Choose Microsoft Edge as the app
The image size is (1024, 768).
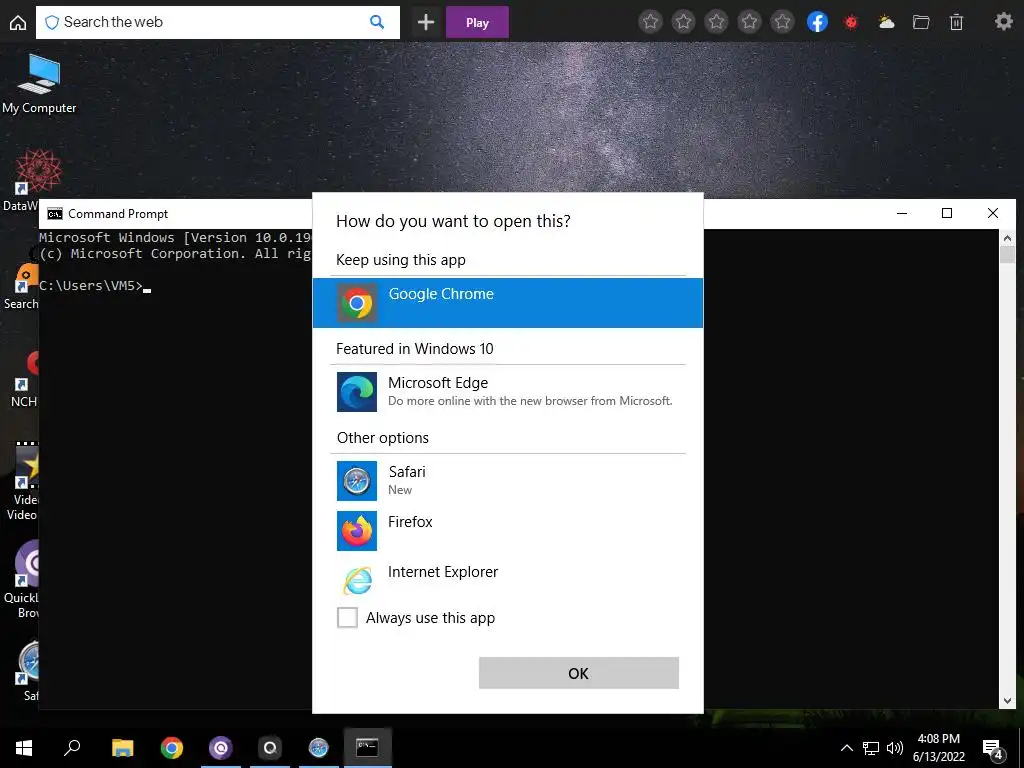(x=507, y=391)
